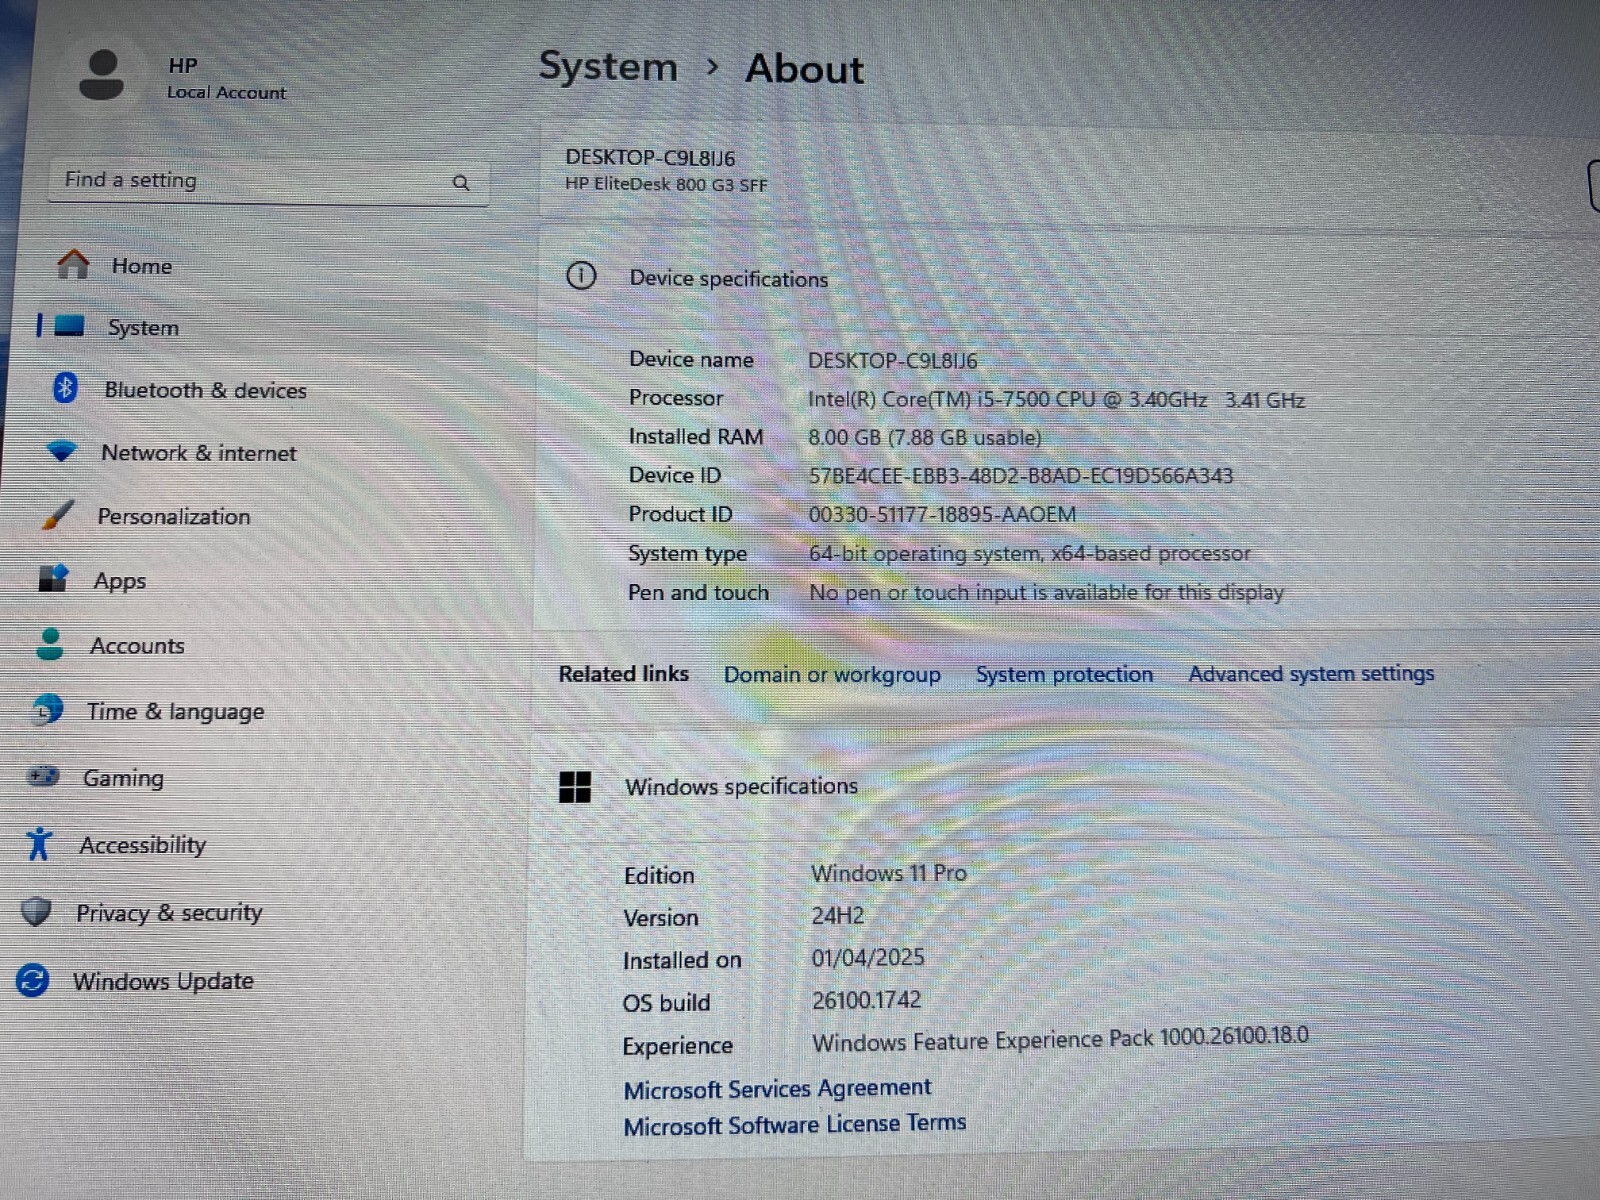Open Domain or workgroup link

[x=832, y=674]
